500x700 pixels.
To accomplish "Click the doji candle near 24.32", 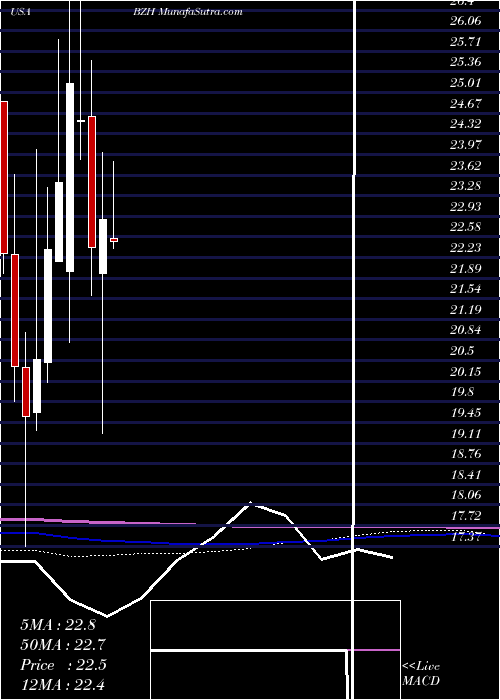I will pyautogui.click(x=81, y=121).
